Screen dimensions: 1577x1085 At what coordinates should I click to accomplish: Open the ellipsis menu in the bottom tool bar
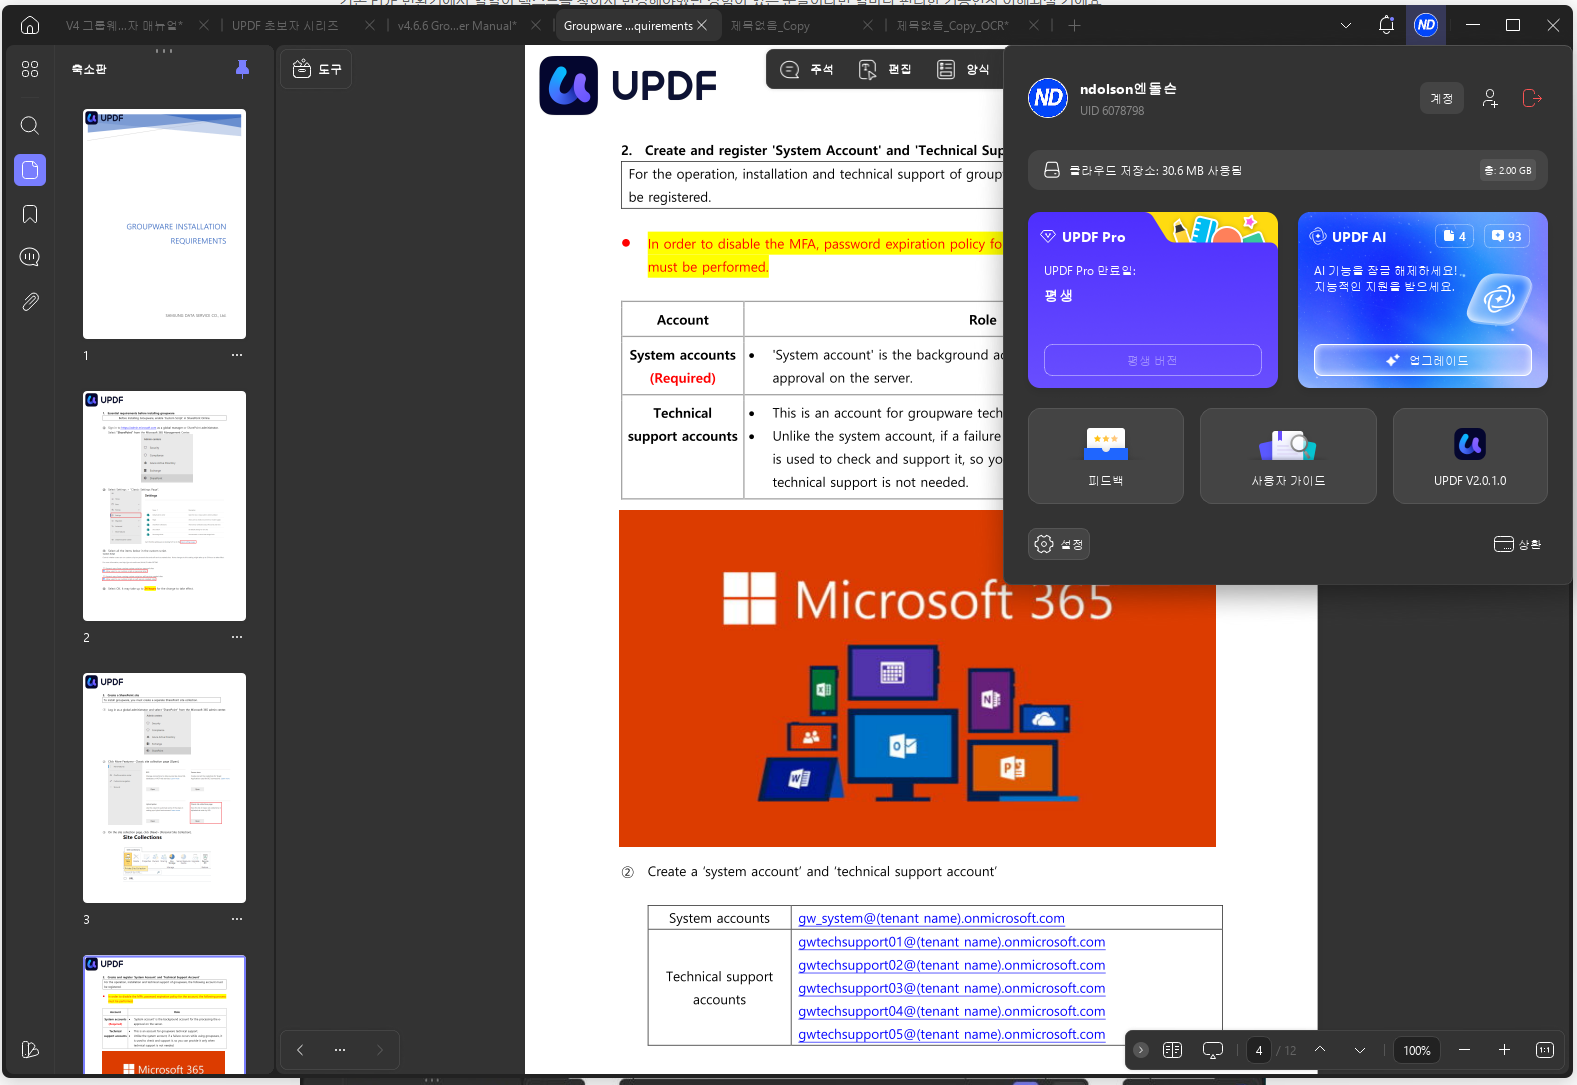pyautogui.click(x=340, y=1050)
